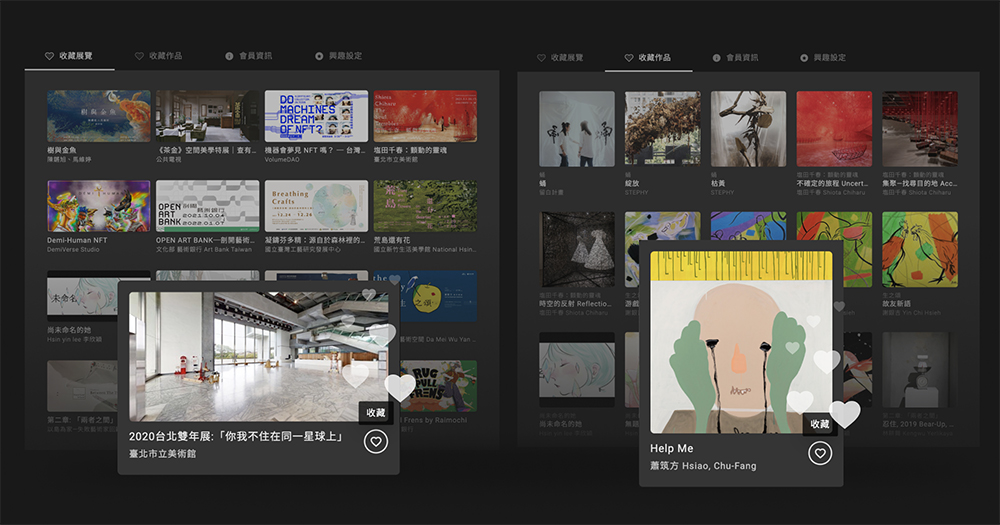Toggle favorite heart on Help Me artwork

pos(820,454)
